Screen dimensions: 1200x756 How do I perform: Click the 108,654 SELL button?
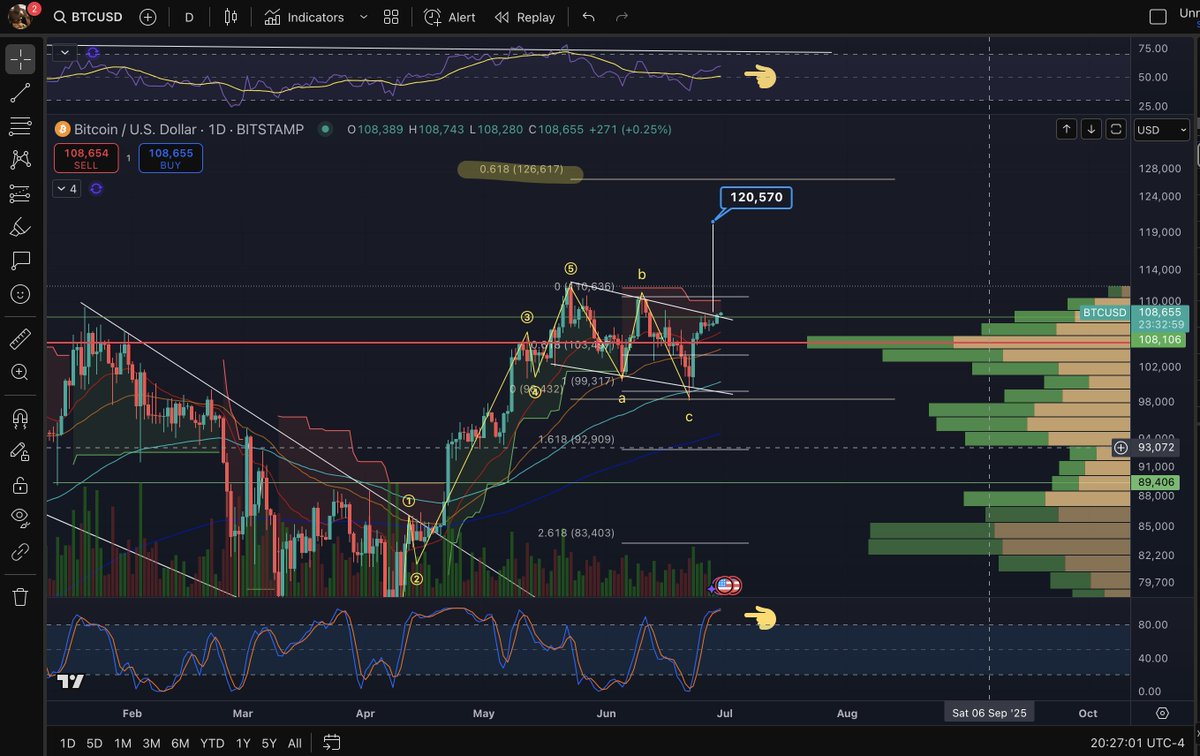coord(85,158)
